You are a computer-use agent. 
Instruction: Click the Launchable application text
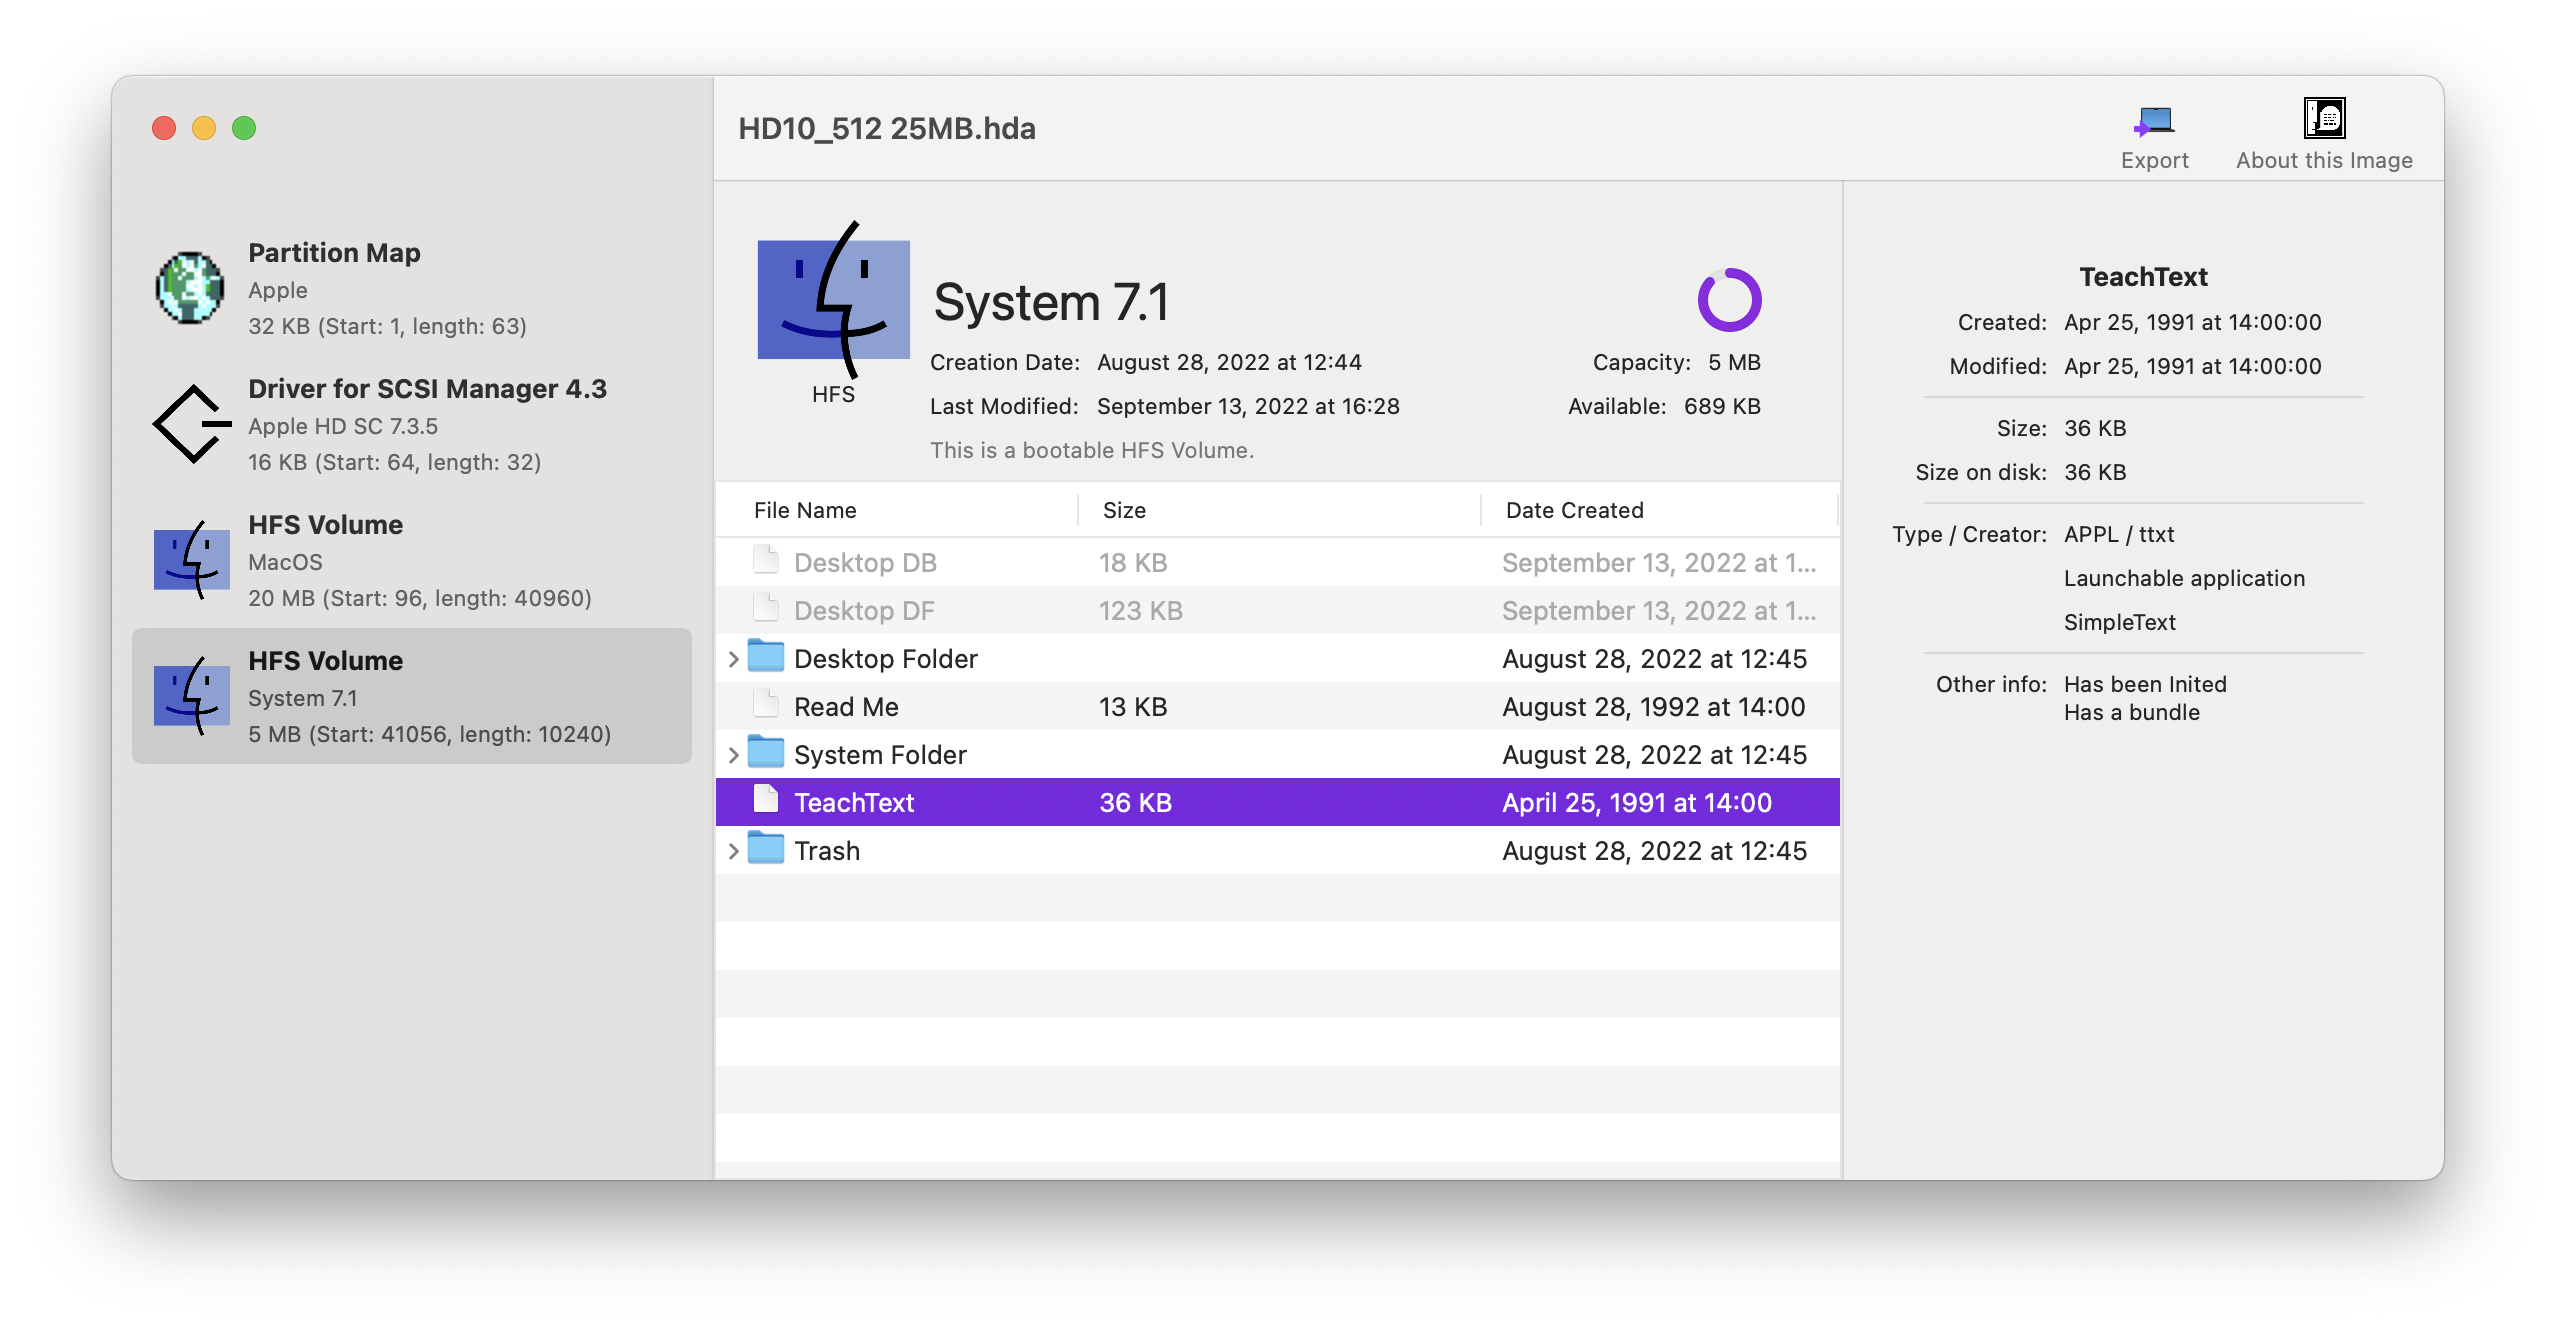[2184, 578]
